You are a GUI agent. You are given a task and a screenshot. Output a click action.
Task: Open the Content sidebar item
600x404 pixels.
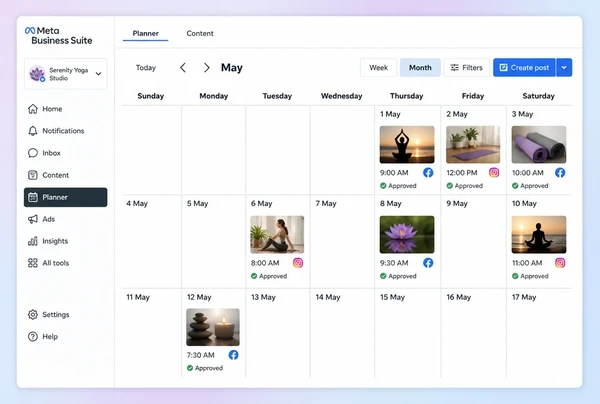(x=65, y=175)
